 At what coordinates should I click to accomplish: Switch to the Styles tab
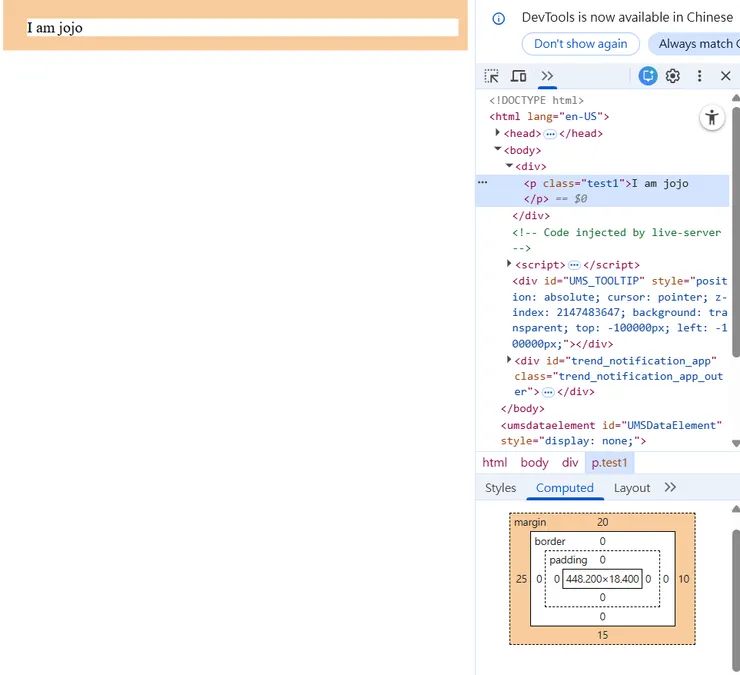500,488
